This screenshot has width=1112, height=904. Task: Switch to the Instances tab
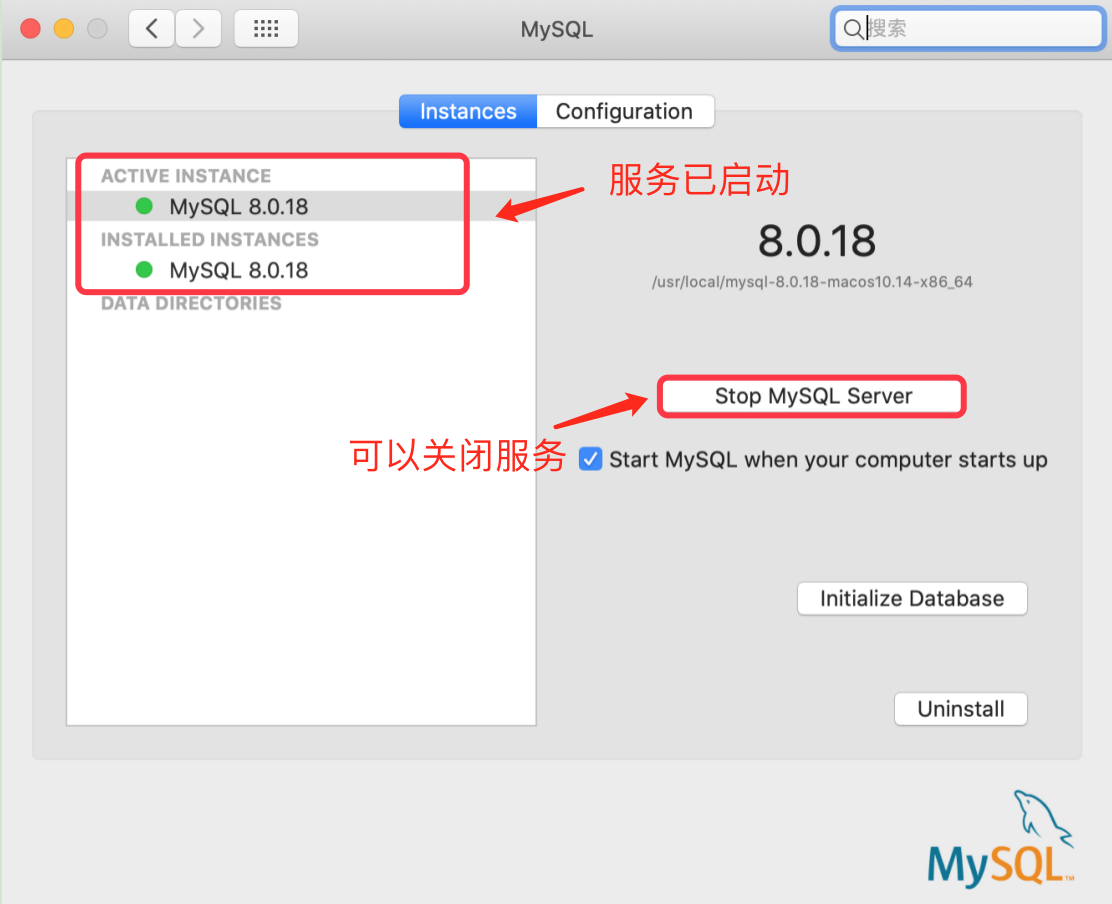tap(468, 111)
